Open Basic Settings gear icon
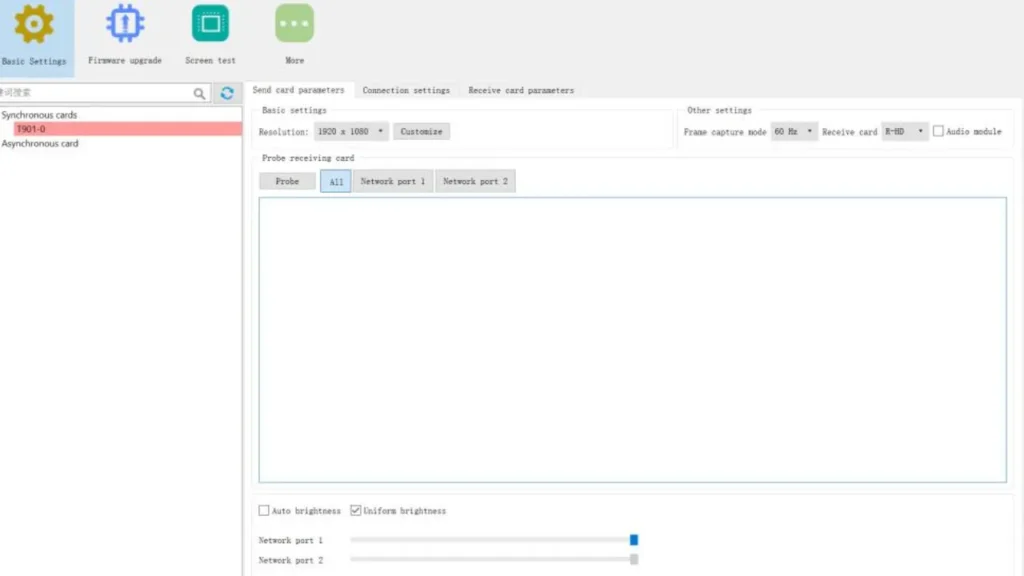This screenshot has height=576, width=1024. pyautogui.click(x=34, y=25)
